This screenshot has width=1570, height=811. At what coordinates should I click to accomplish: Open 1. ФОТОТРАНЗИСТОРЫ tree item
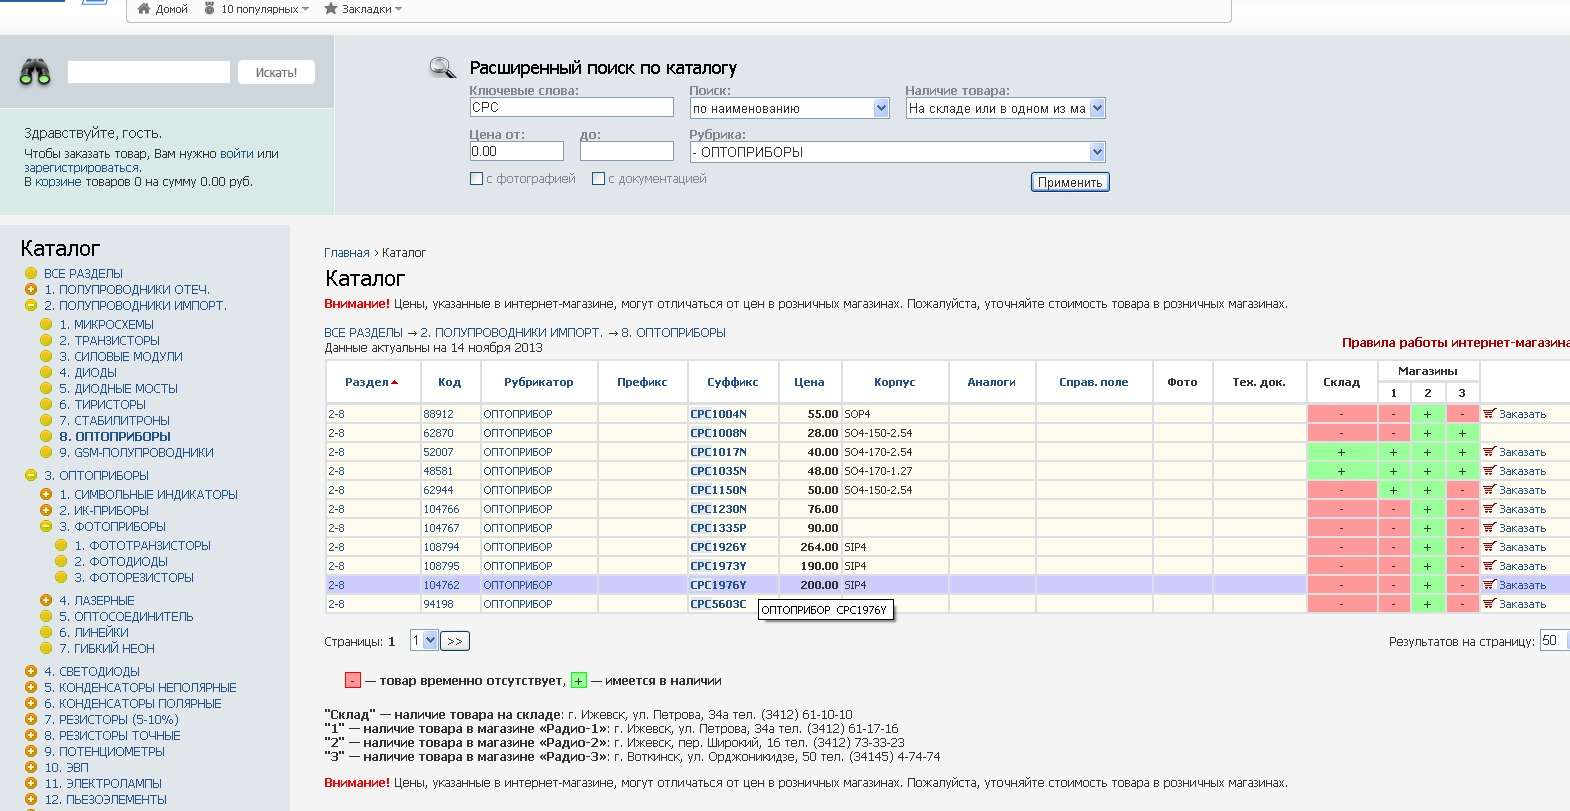[142, 545]
